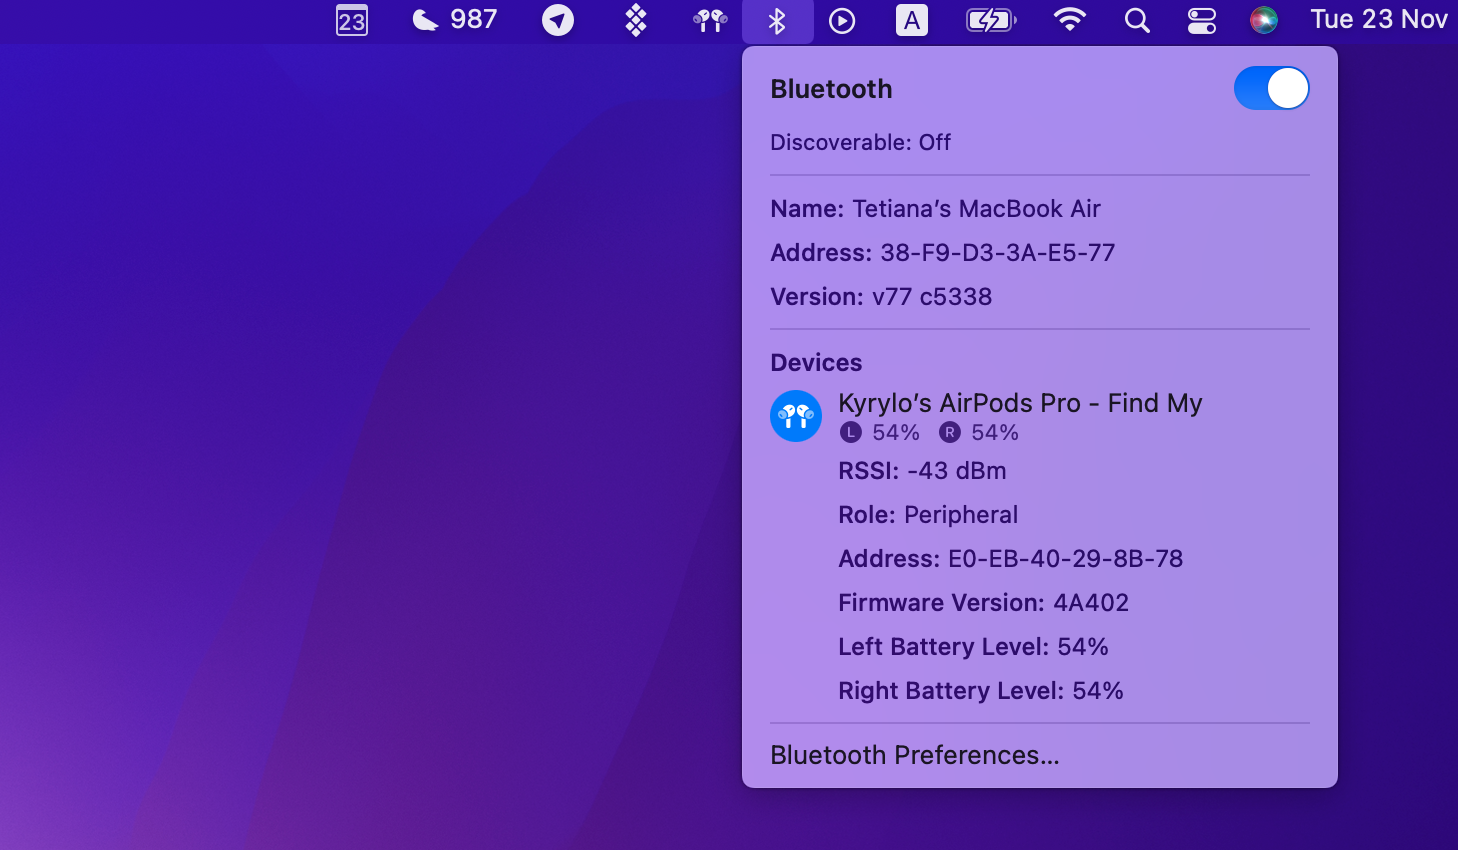Click the battery charging status icon
Viewport: 1458px width, 850px height.
[991, 20]
